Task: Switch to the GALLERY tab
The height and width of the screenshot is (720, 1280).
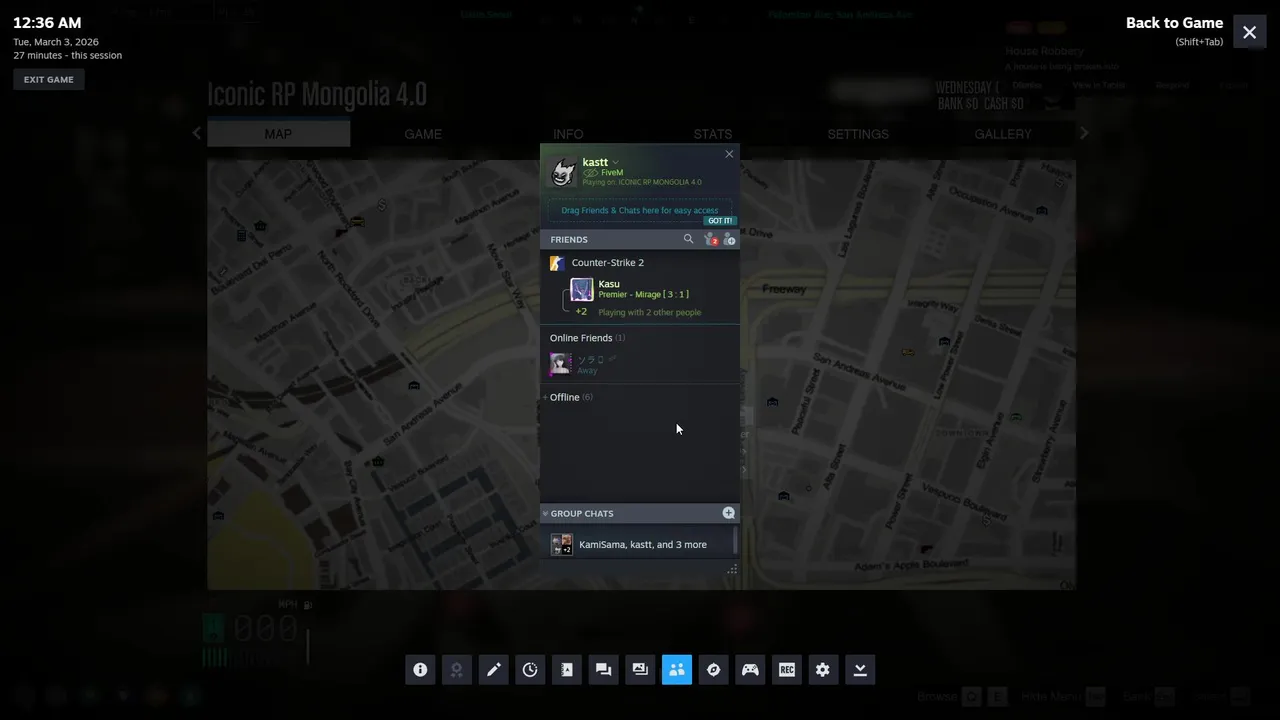Action: (x=1003, y=134)
